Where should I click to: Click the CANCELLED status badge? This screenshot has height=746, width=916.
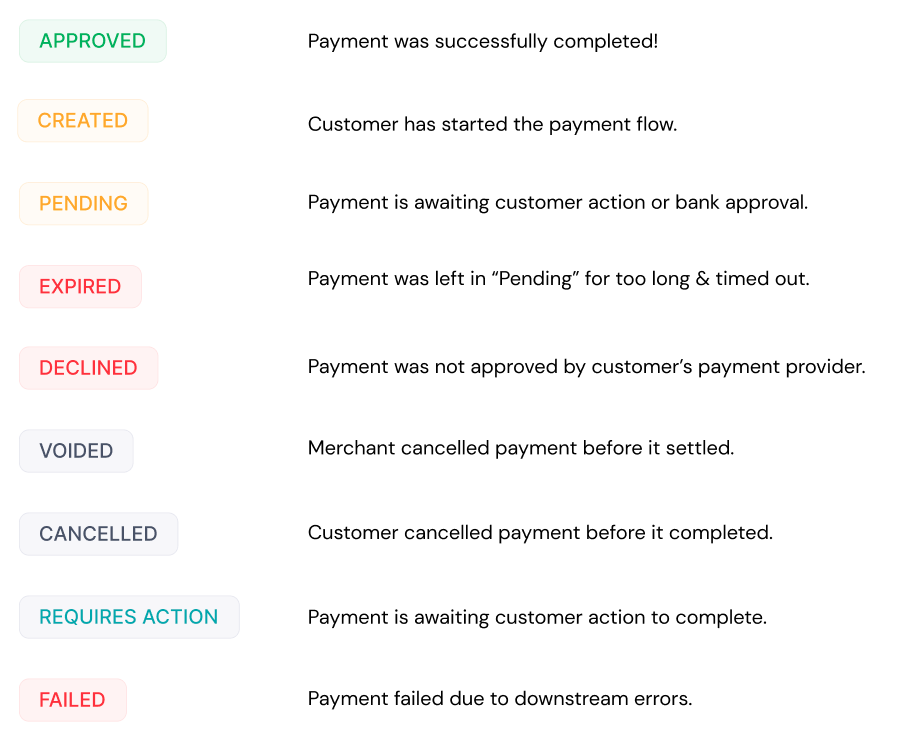pos(98,534)
